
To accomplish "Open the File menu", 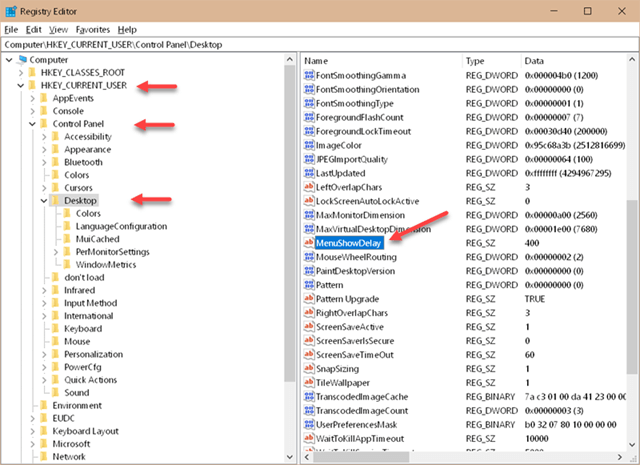I will click(11, 29).
